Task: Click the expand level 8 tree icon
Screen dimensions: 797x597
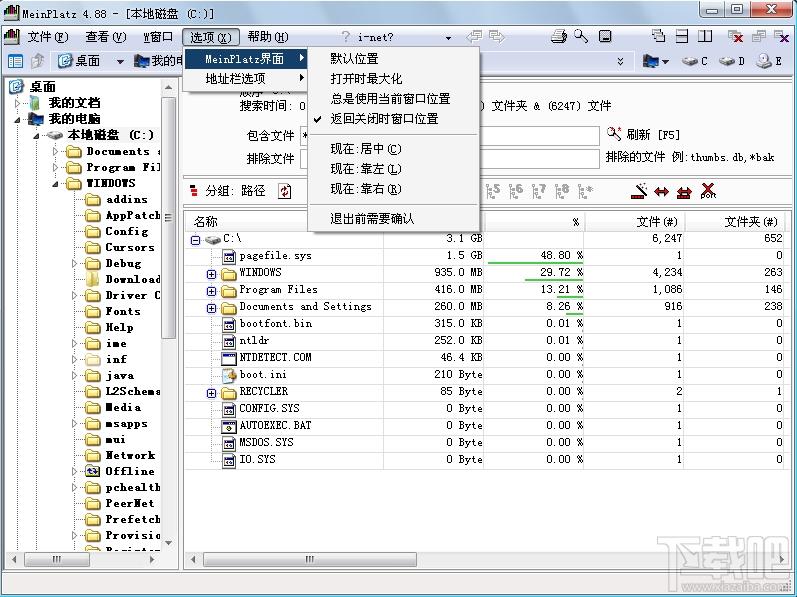Action: tap(562, 191)
